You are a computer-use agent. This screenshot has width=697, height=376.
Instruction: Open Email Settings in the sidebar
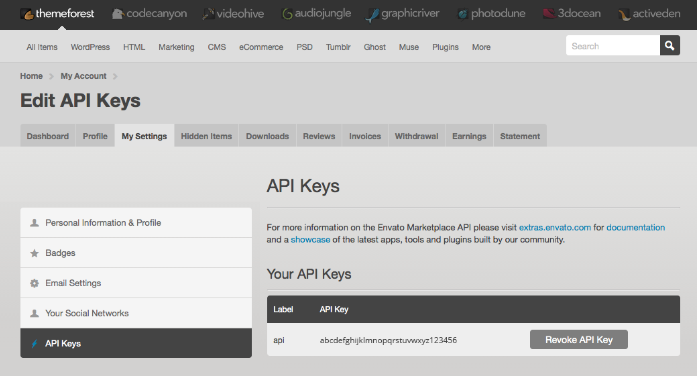click(x=136, y=283)
